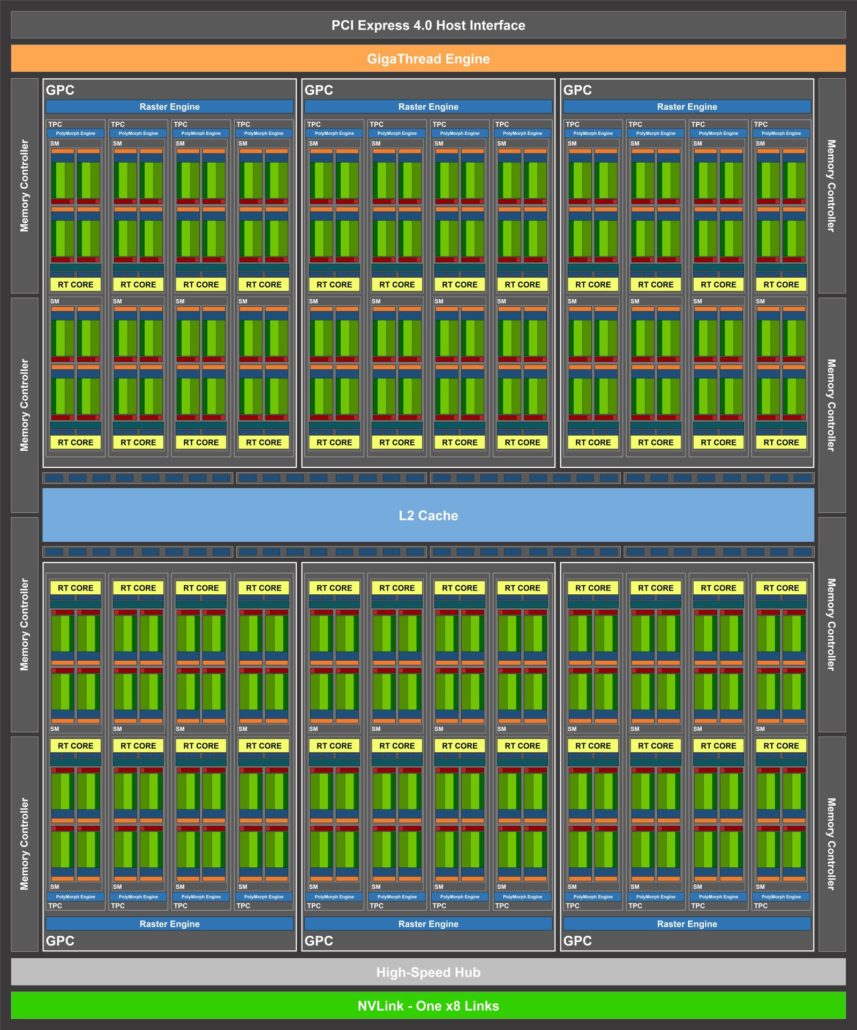Screen dimensions: 857x1030
Task: Click the L2 Cache block
Action: 428,515
